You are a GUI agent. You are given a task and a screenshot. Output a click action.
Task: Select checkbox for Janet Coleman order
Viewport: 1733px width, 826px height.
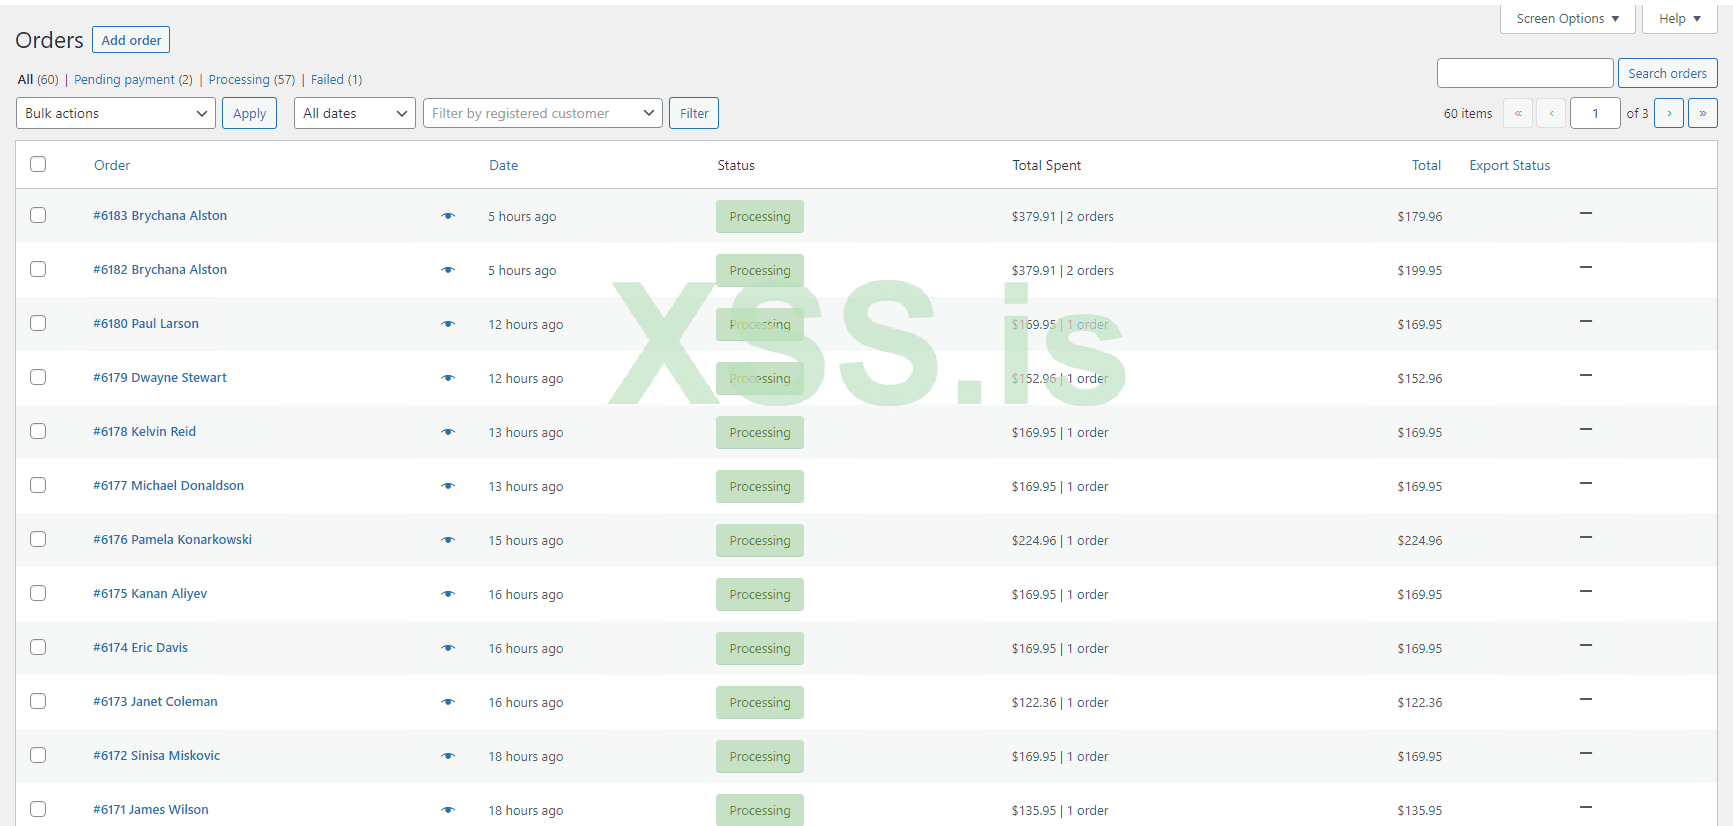tap(38, 701)
